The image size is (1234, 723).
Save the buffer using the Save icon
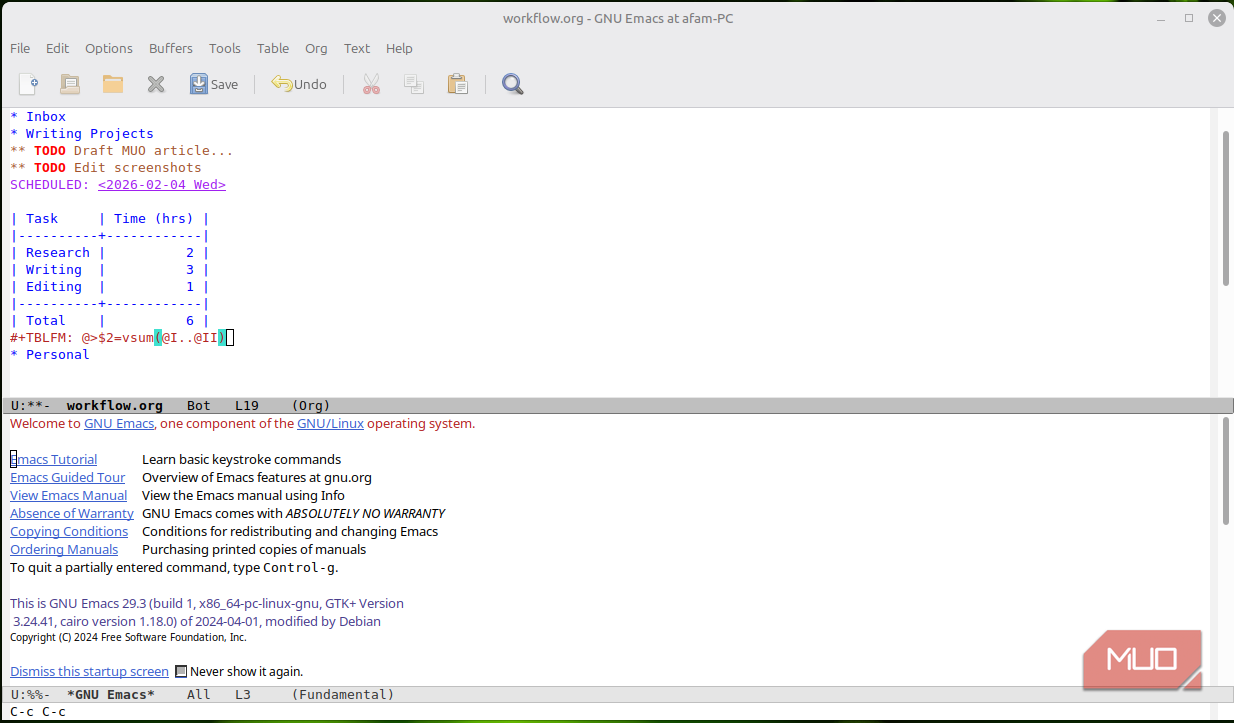click(x=214, y=84)
